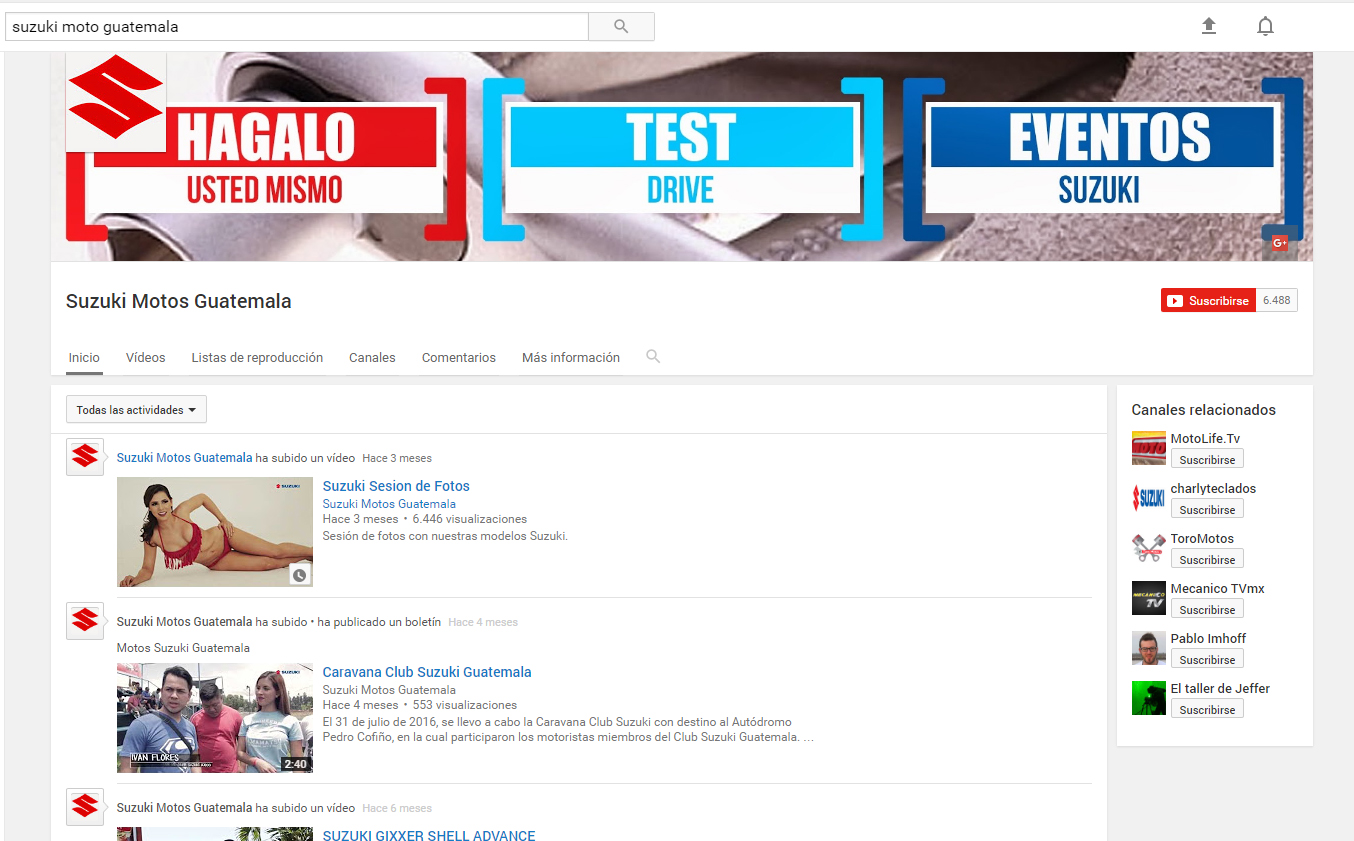The image size is (1354, 841).
Task: Open Más información tab
Action: click(571, 357)
